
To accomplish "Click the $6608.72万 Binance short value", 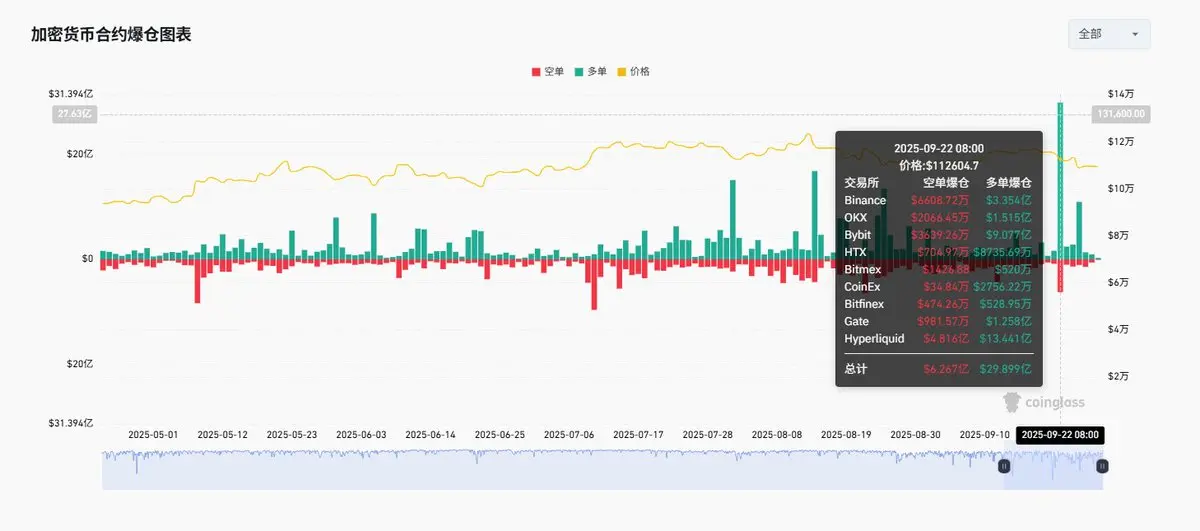I will 940,200.
